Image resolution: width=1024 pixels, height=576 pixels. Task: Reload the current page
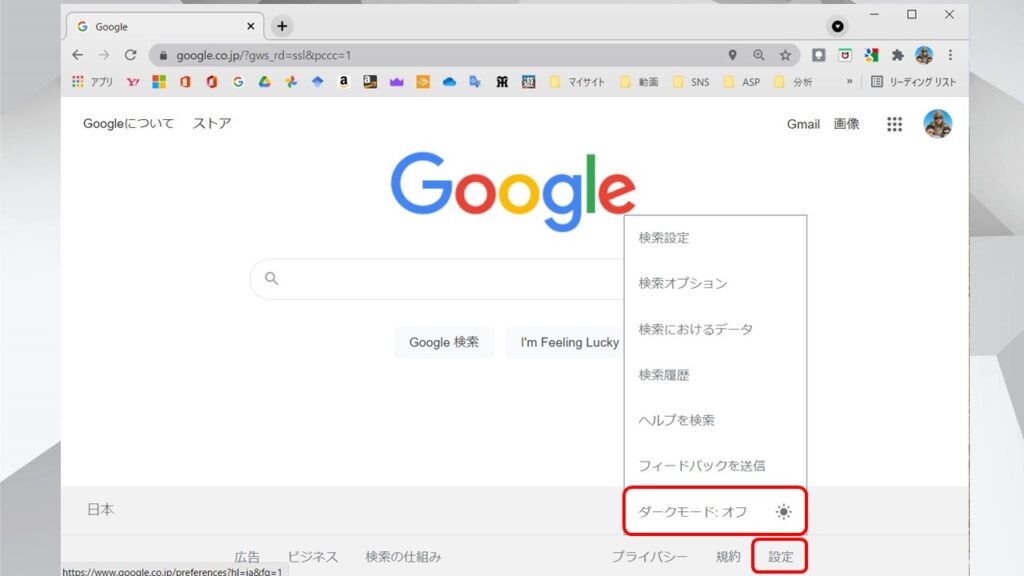coord(131,55)
